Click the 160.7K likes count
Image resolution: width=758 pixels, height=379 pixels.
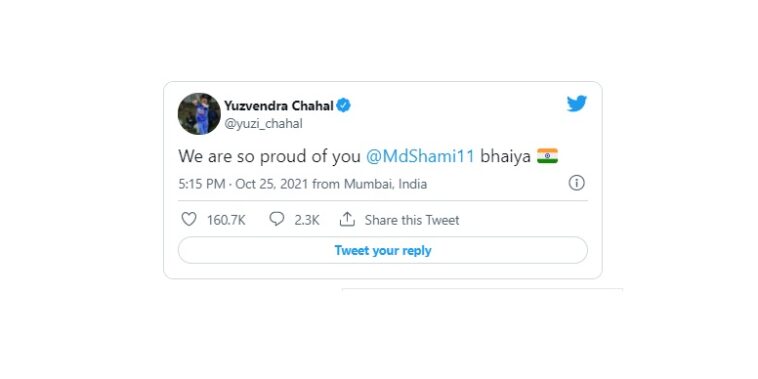point(226,220)
